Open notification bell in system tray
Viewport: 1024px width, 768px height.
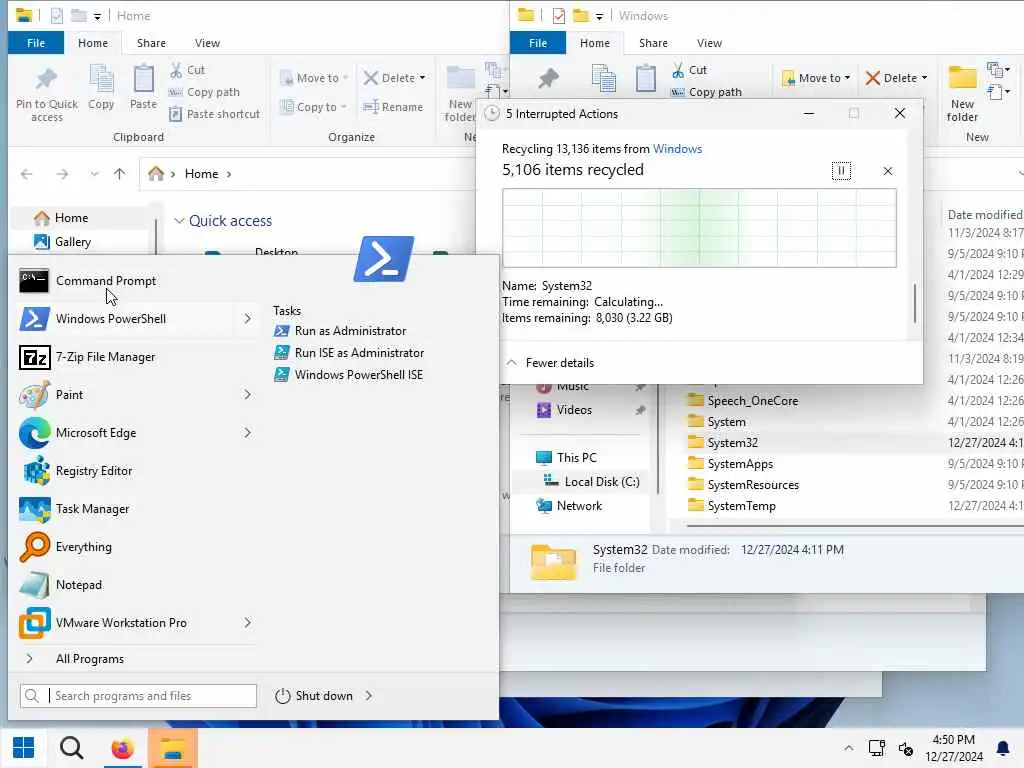(x=1002, y=748)
